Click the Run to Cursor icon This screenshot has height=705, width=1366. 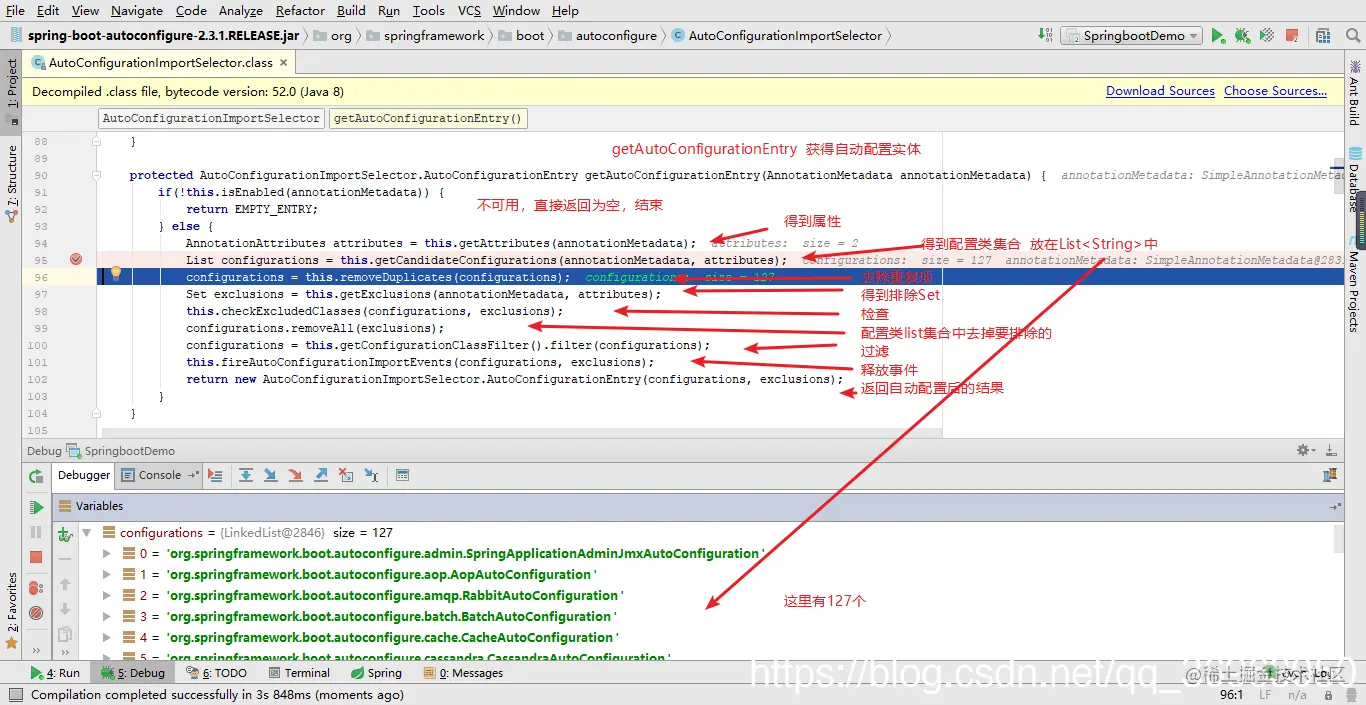click(371, 476)
